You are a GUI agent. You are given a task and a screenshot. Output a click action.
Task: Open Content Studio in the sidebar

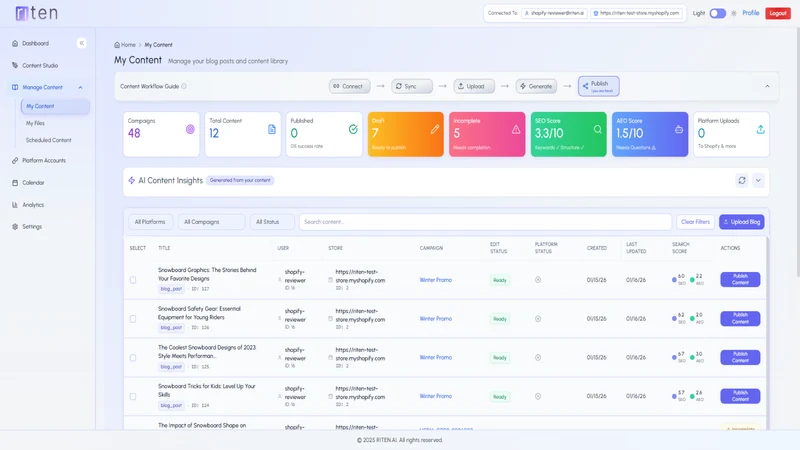click(x=40, y=65)
